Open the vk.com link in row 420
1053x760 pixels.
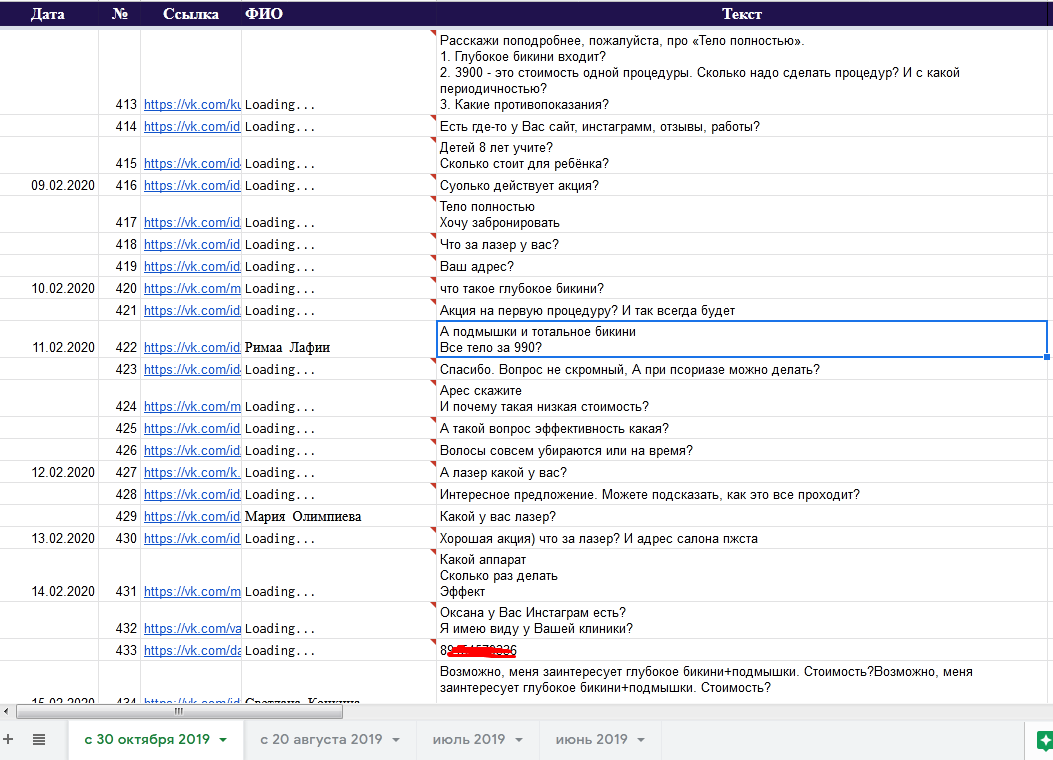point(192,289)
